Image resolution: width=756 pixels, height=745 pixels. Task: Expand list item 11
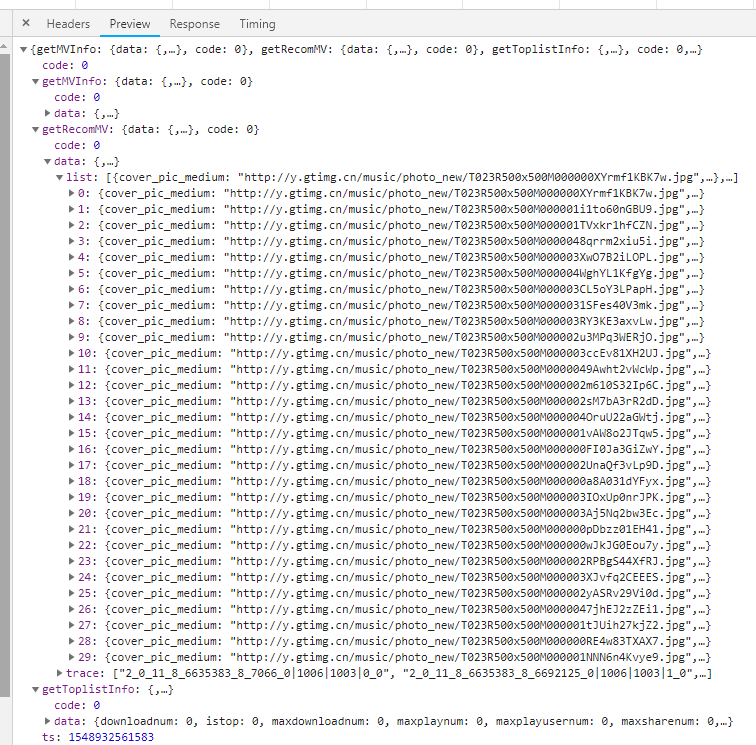tap(71, 369)
